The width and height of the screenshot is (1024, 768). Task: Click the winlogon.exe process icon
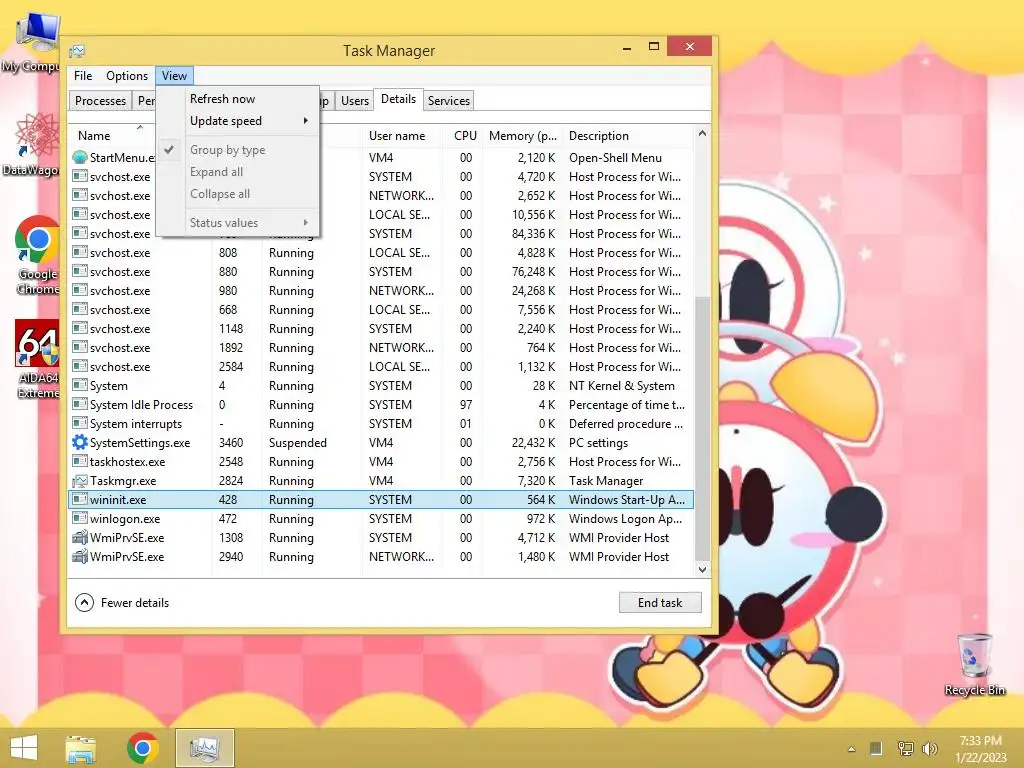pyautogui.click(x=80, y=519)
